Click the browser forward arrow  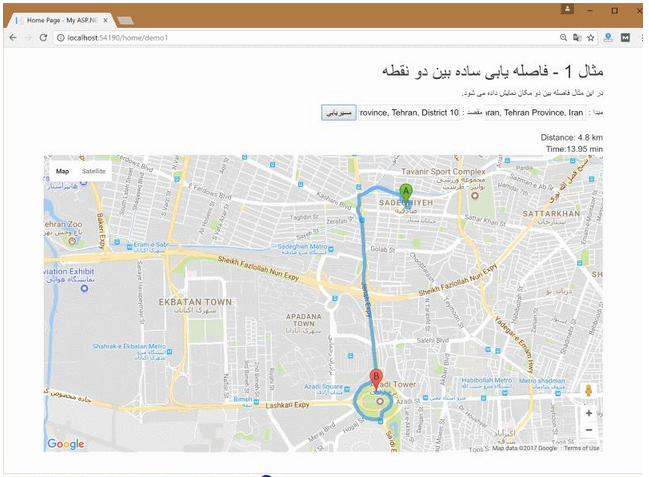[28, 38]
